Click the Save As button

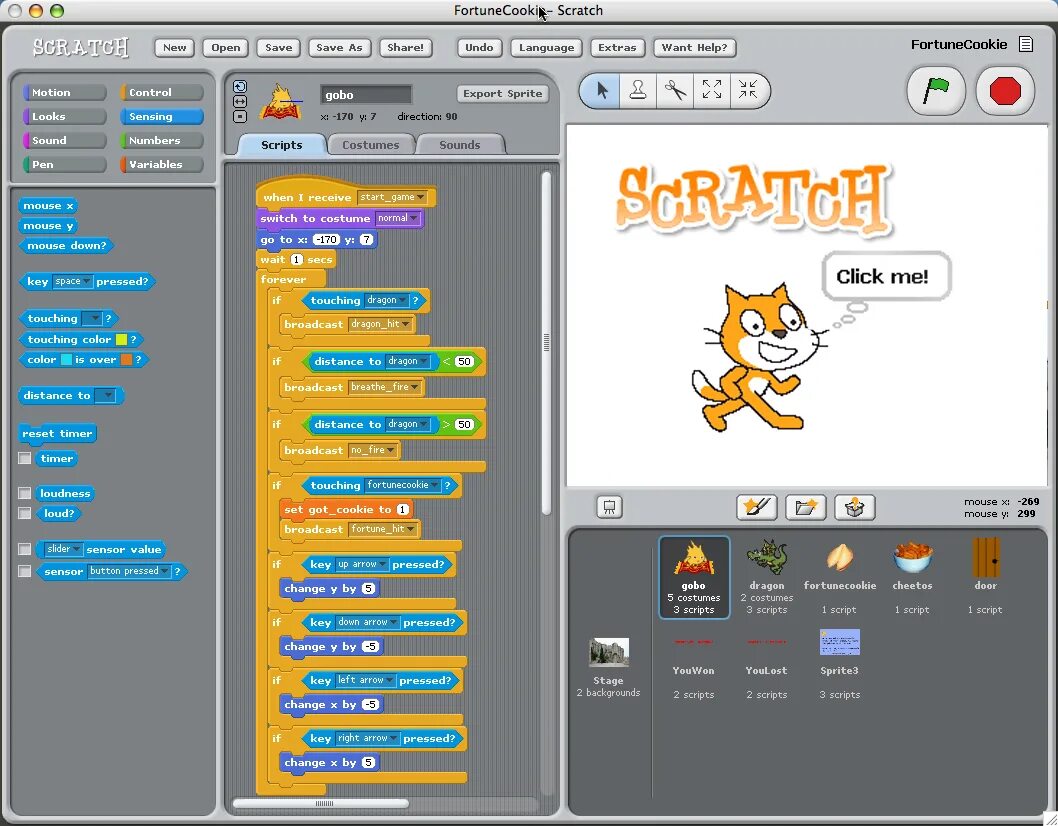pyautogui.click(x=339, y=47)
